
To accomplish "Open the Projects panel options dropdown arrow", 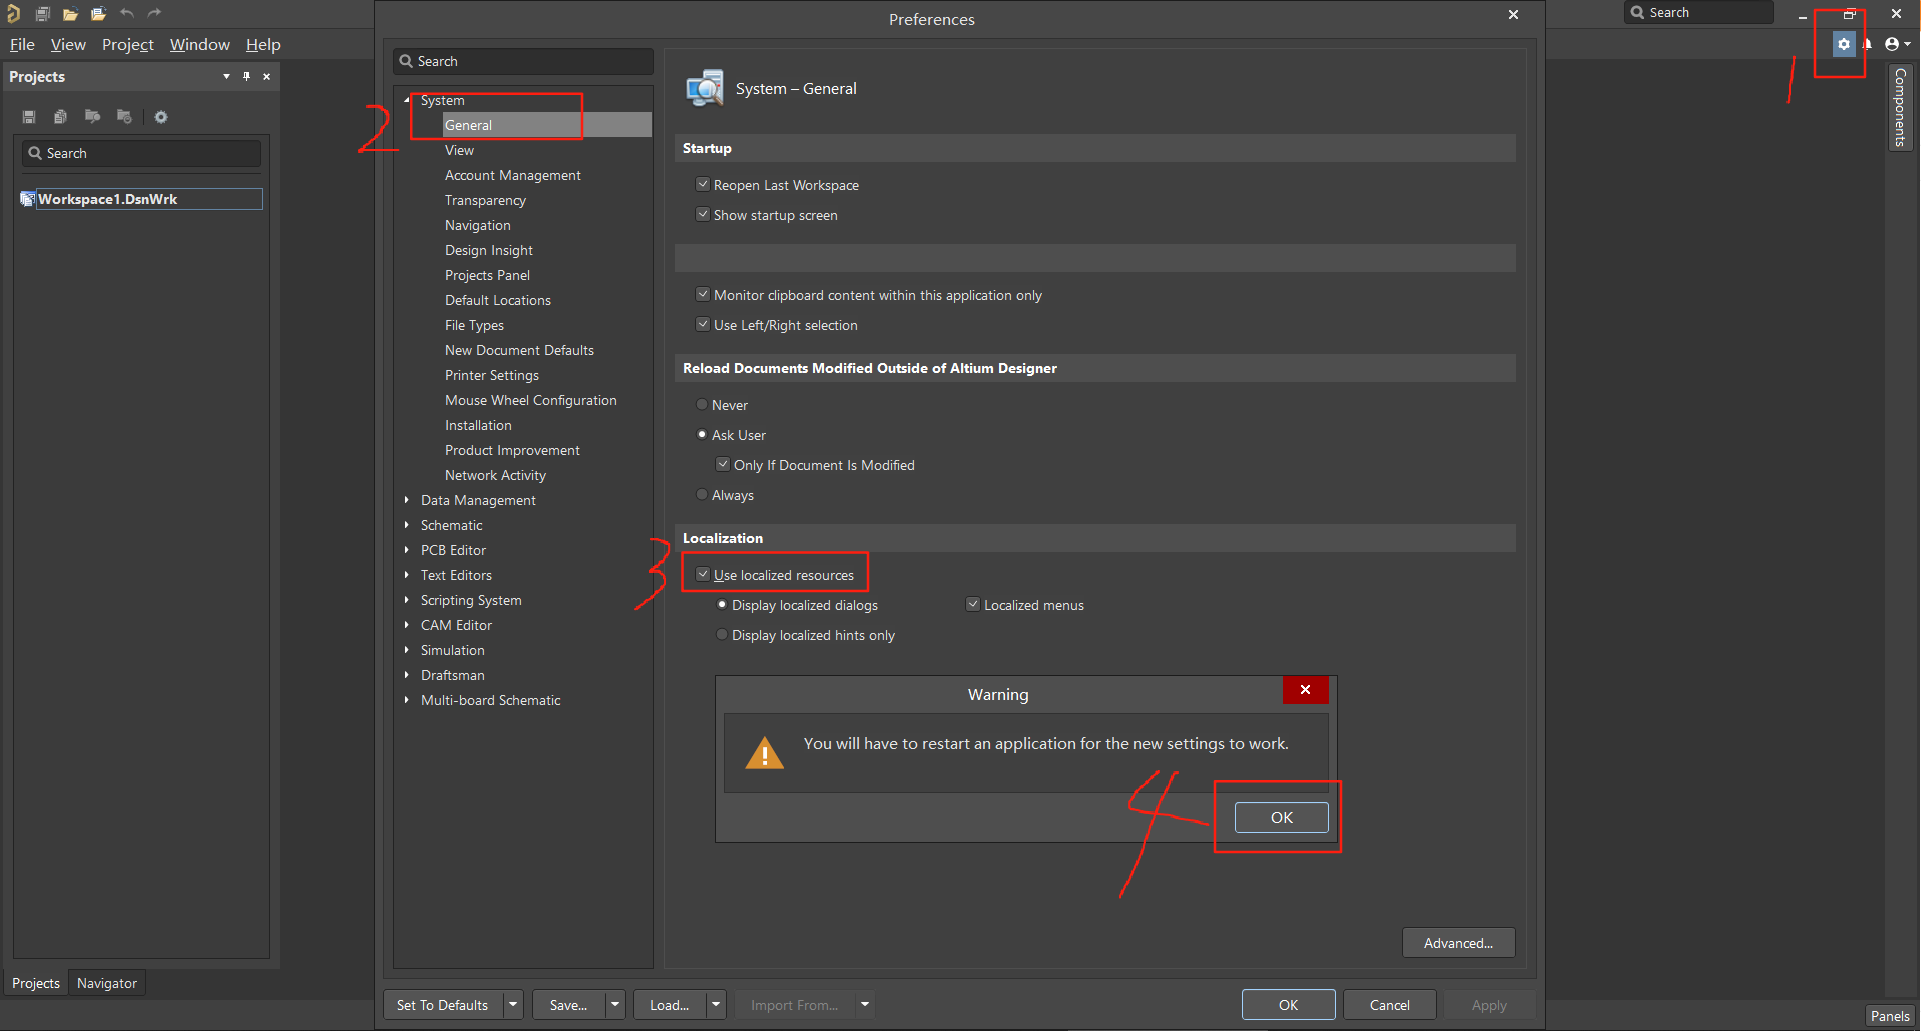I will click(226, 76).
